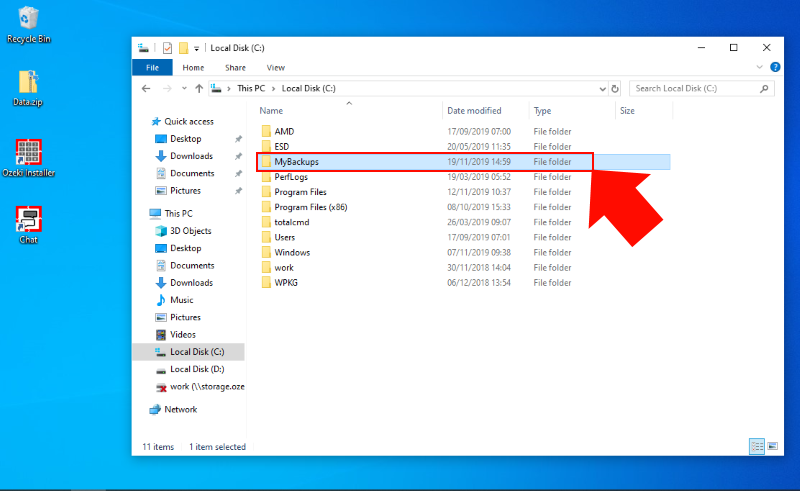This screenshot has height=491, width=800.
Task: Click the Search Local Disk (C:) field
Action: pyautogui.click(x=702, y=88)
